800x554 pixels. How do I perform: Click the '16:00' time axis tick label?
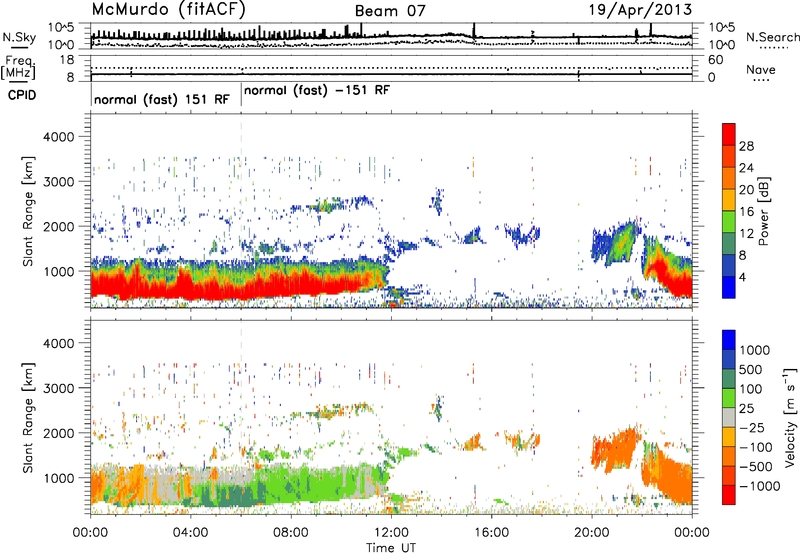[x=491, y=533]
